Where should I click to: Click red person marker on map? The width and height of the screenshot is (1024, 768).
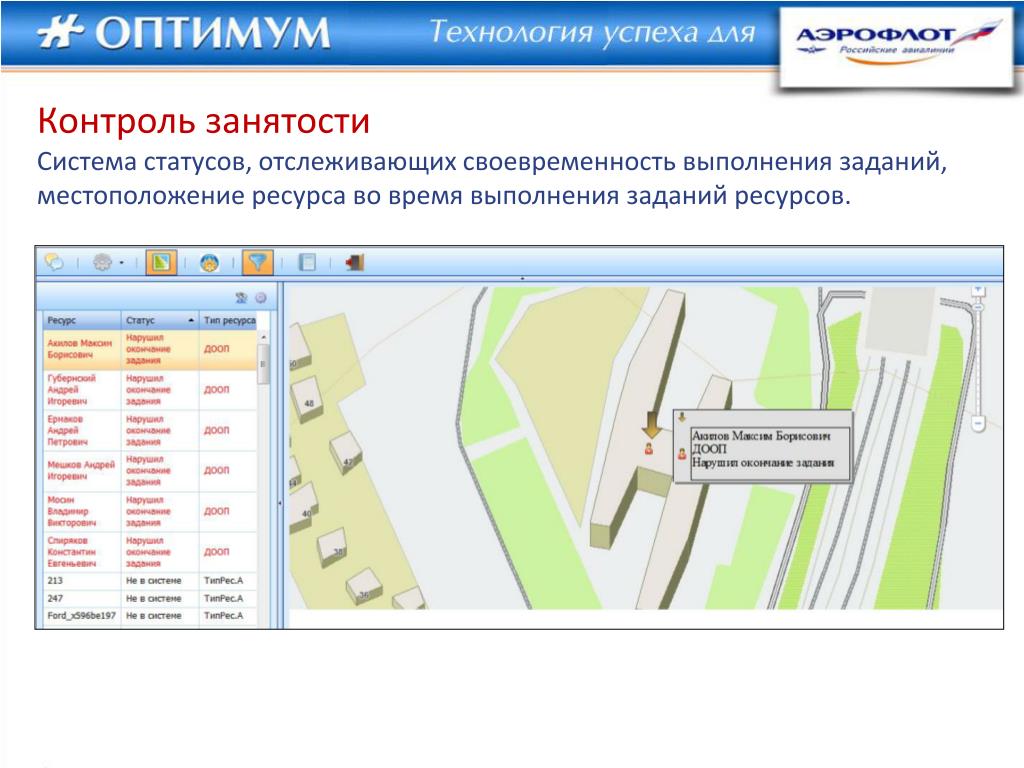[649, 451]
